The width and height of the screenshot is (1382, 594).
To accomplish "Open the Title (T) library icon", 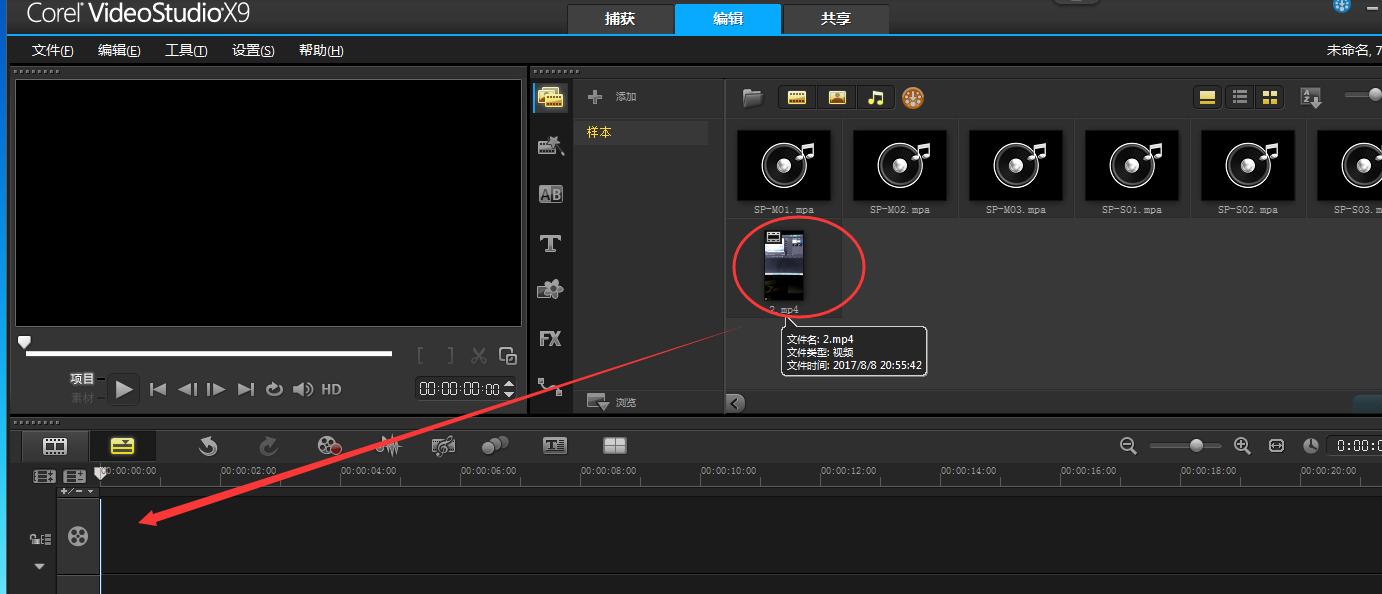I will tap(550, 243).
